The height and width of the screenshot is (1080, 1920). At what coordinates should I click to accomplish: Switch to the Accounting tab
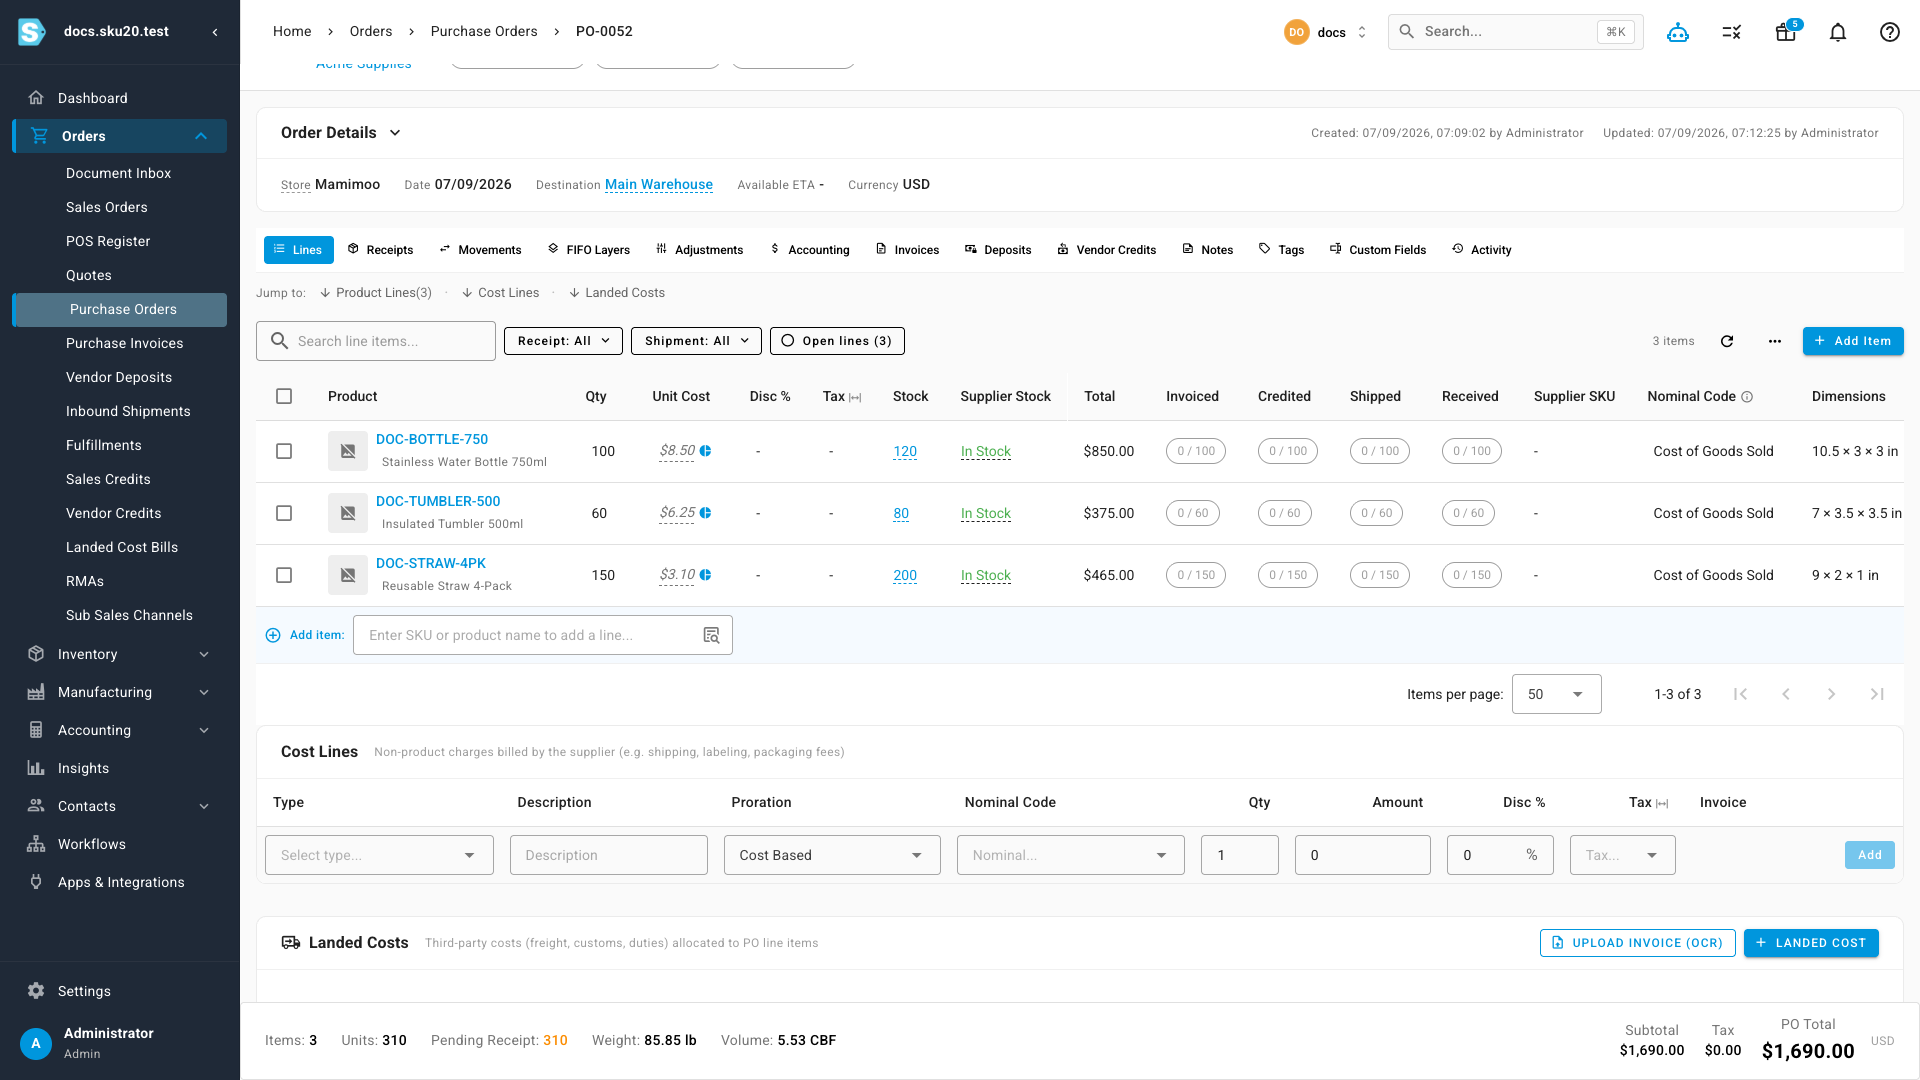click(810, 250)
